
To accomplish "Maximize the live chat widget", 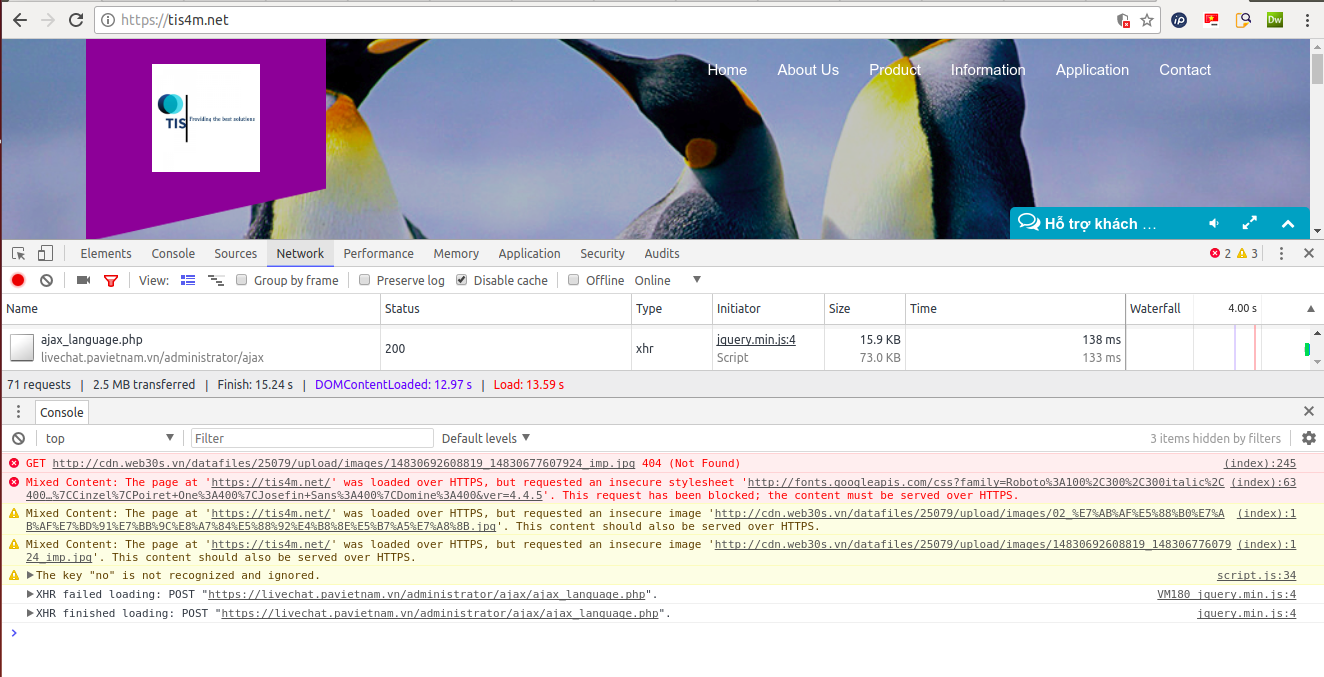I will pyautogui.click(x=1250, y=223).
